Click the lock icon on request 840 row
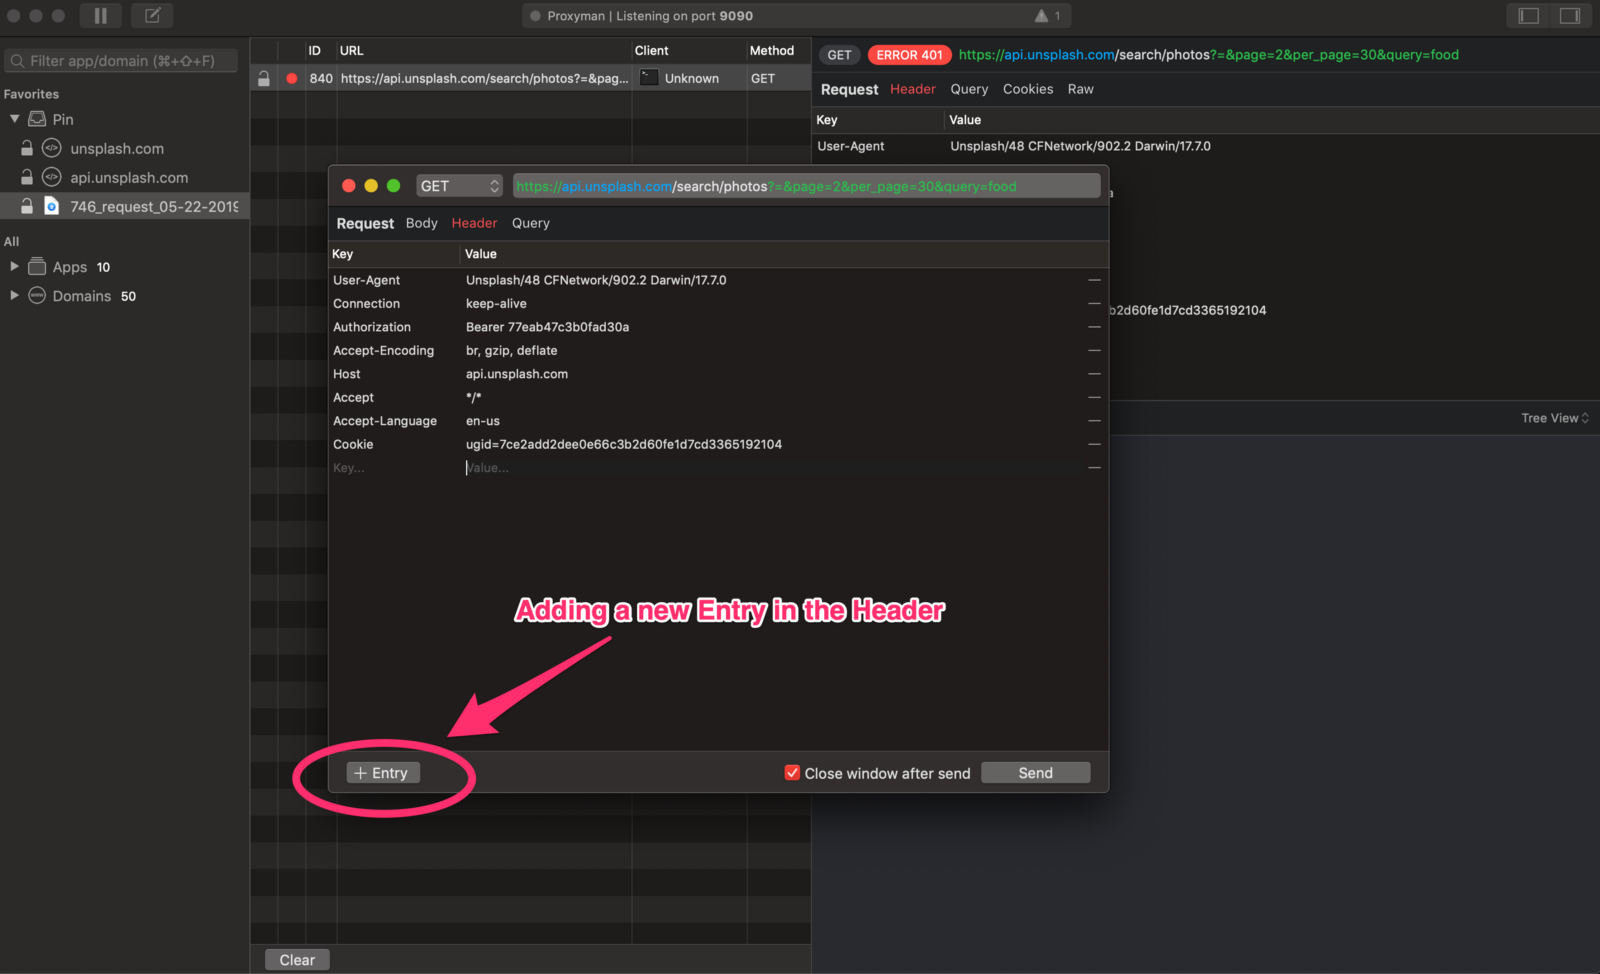 pos(264,78)
